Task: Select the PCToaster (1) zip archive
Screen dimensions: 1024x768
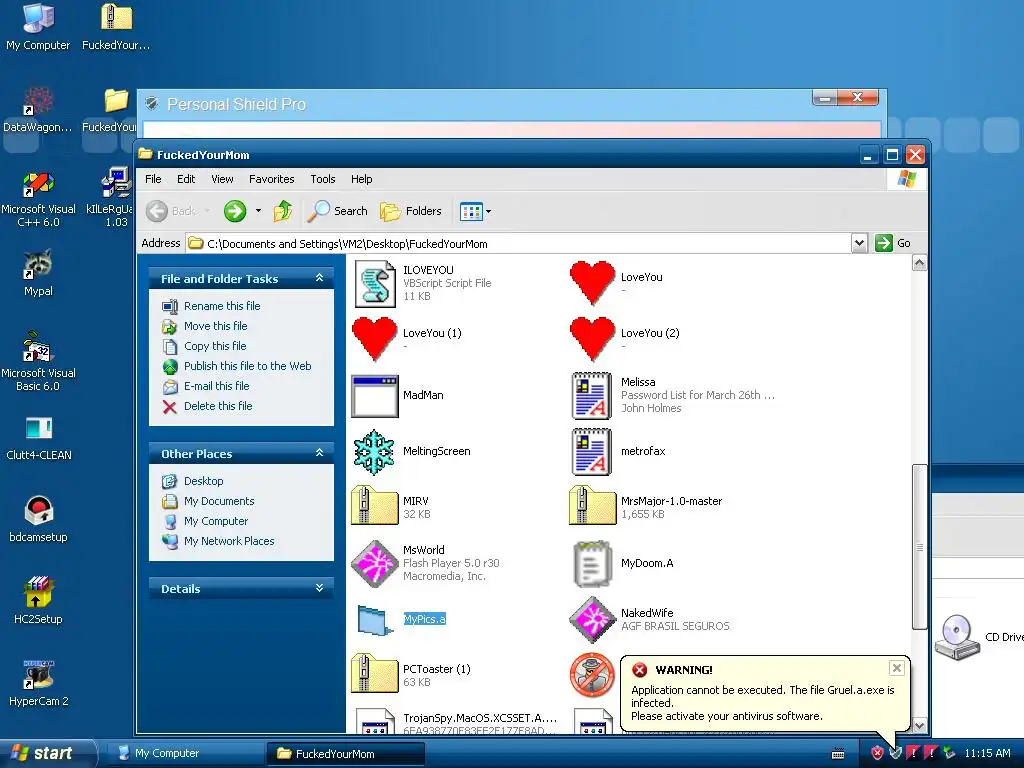Action: tap(374, 673)
